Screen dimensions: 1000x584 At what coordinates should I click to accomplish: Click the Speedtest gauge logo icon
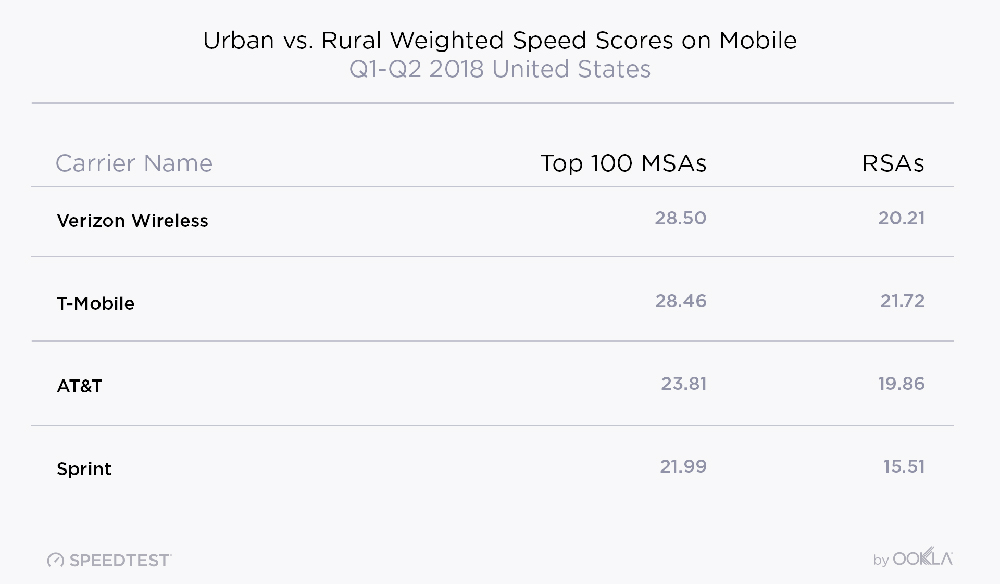[55, 560]
